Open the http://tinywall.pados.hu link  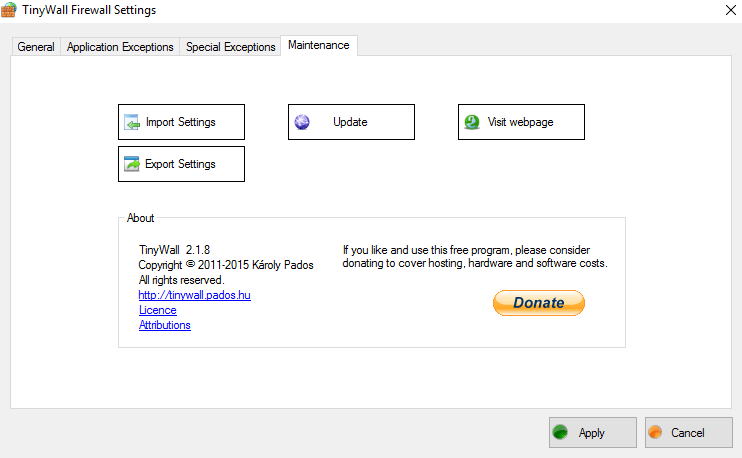[194, 295]
